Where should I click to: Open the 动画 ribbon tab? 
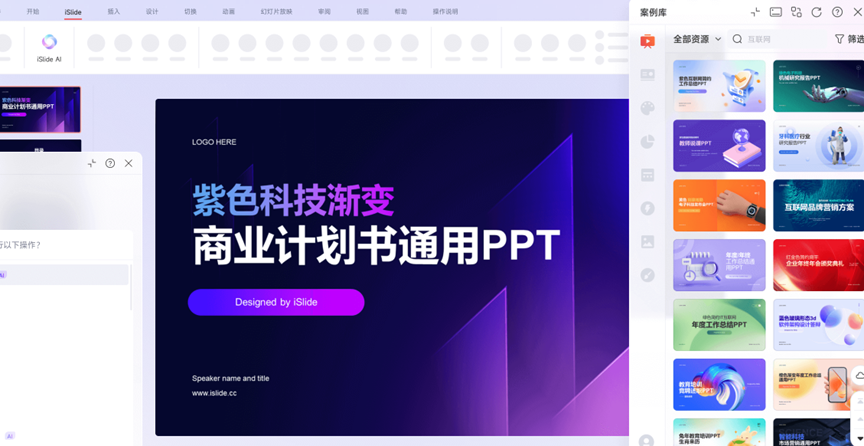click(x=229, y=12)
